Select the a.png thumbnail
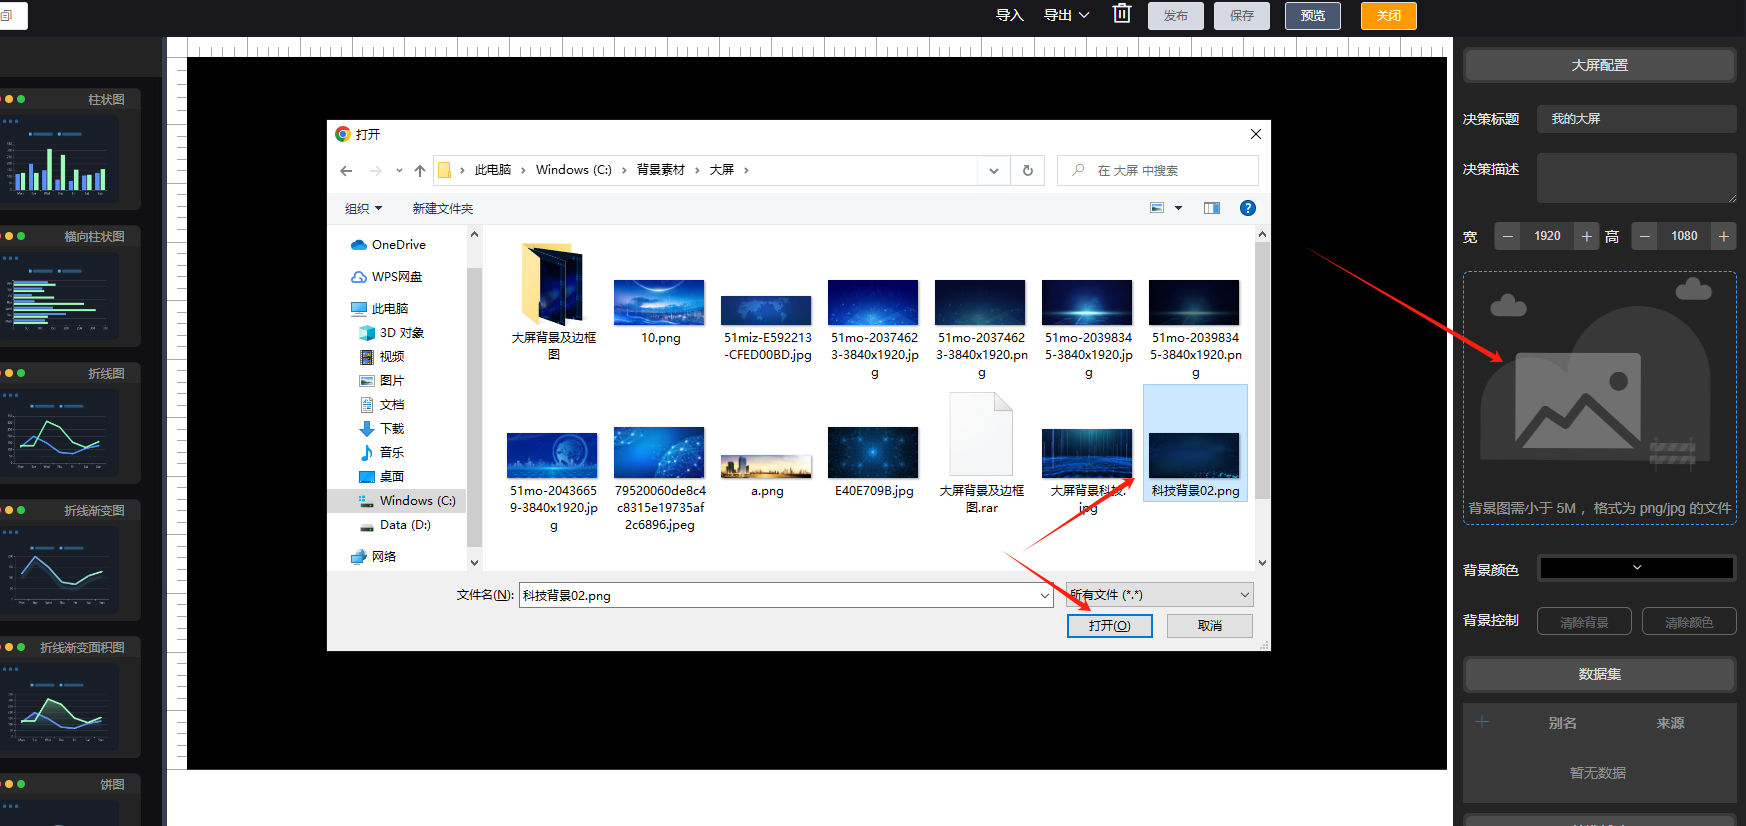Viewport: 1746px width, 826px height. tap(767, 468)
